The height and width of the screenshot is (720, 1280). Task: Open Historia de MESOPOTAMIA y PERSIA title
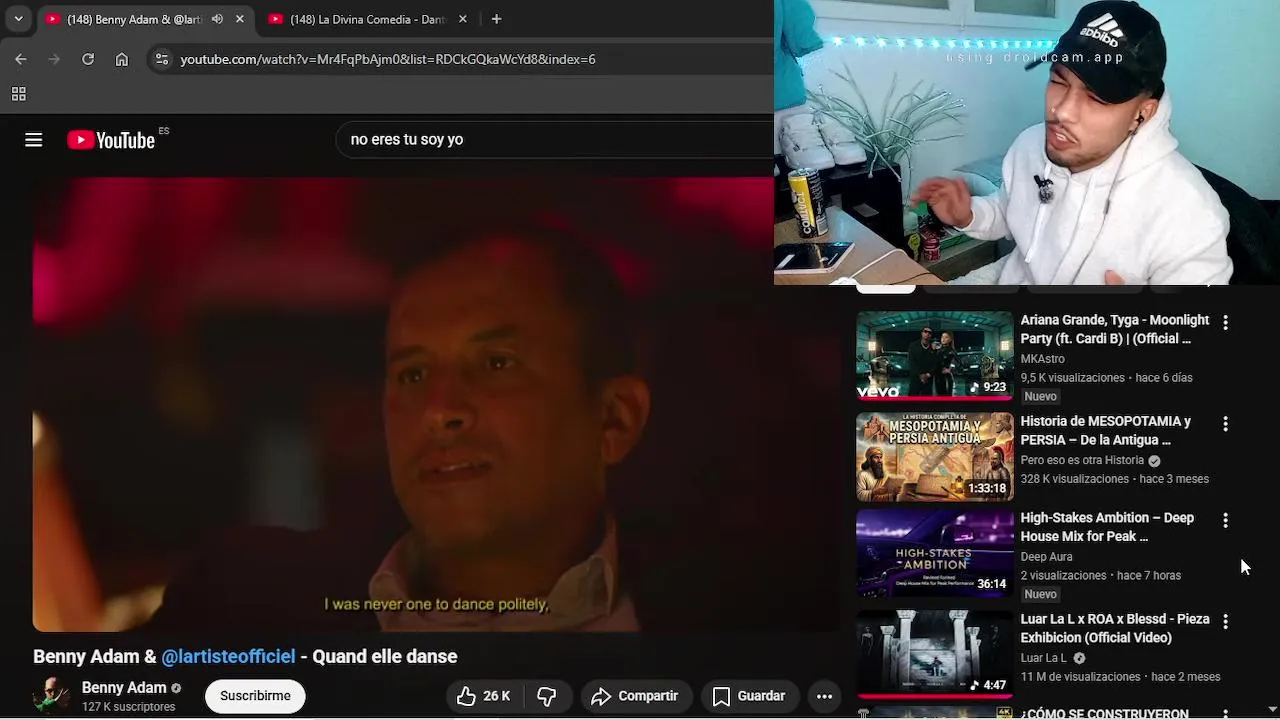[x=1106, y=430]
